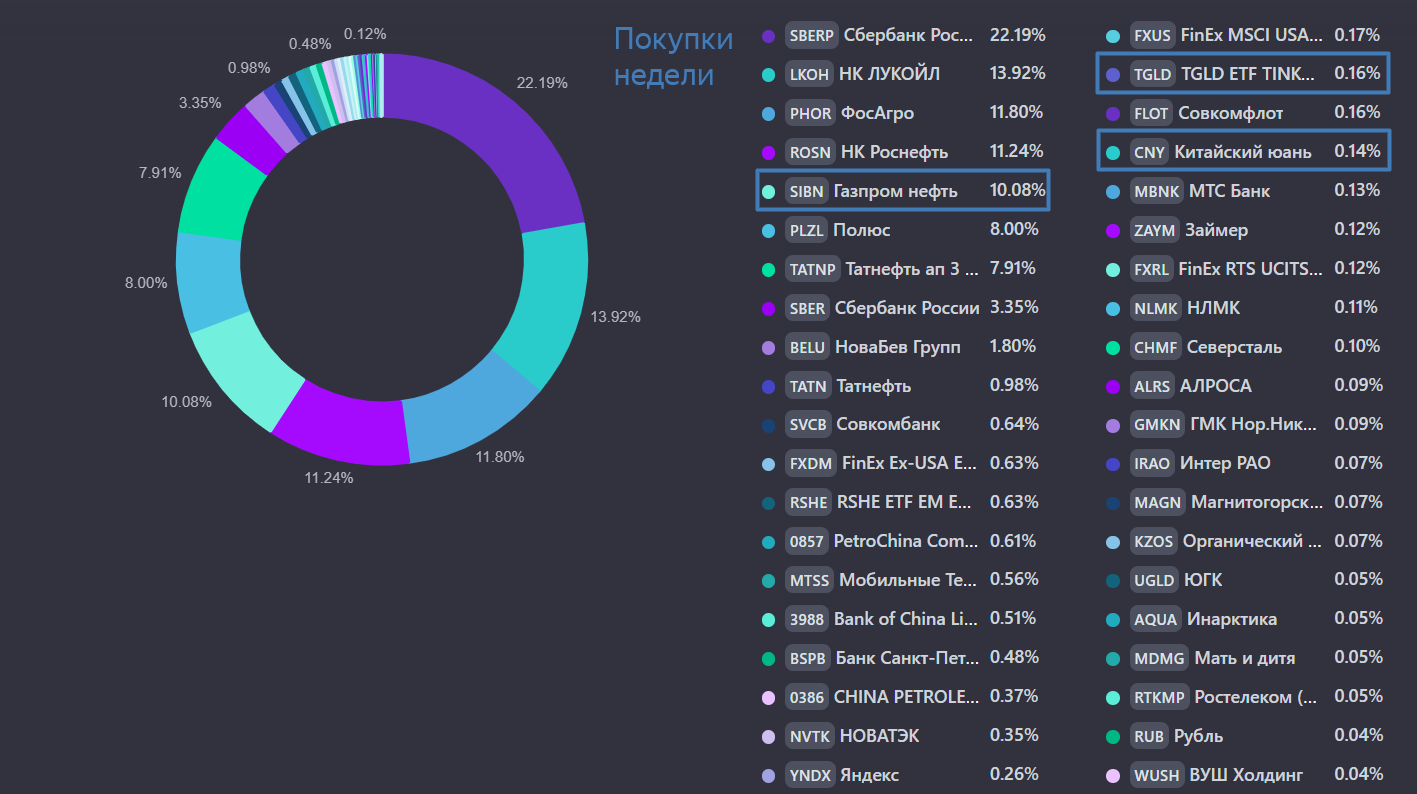Select the LKOH legend color dot

pyautogui.click(x=768, y=74)
